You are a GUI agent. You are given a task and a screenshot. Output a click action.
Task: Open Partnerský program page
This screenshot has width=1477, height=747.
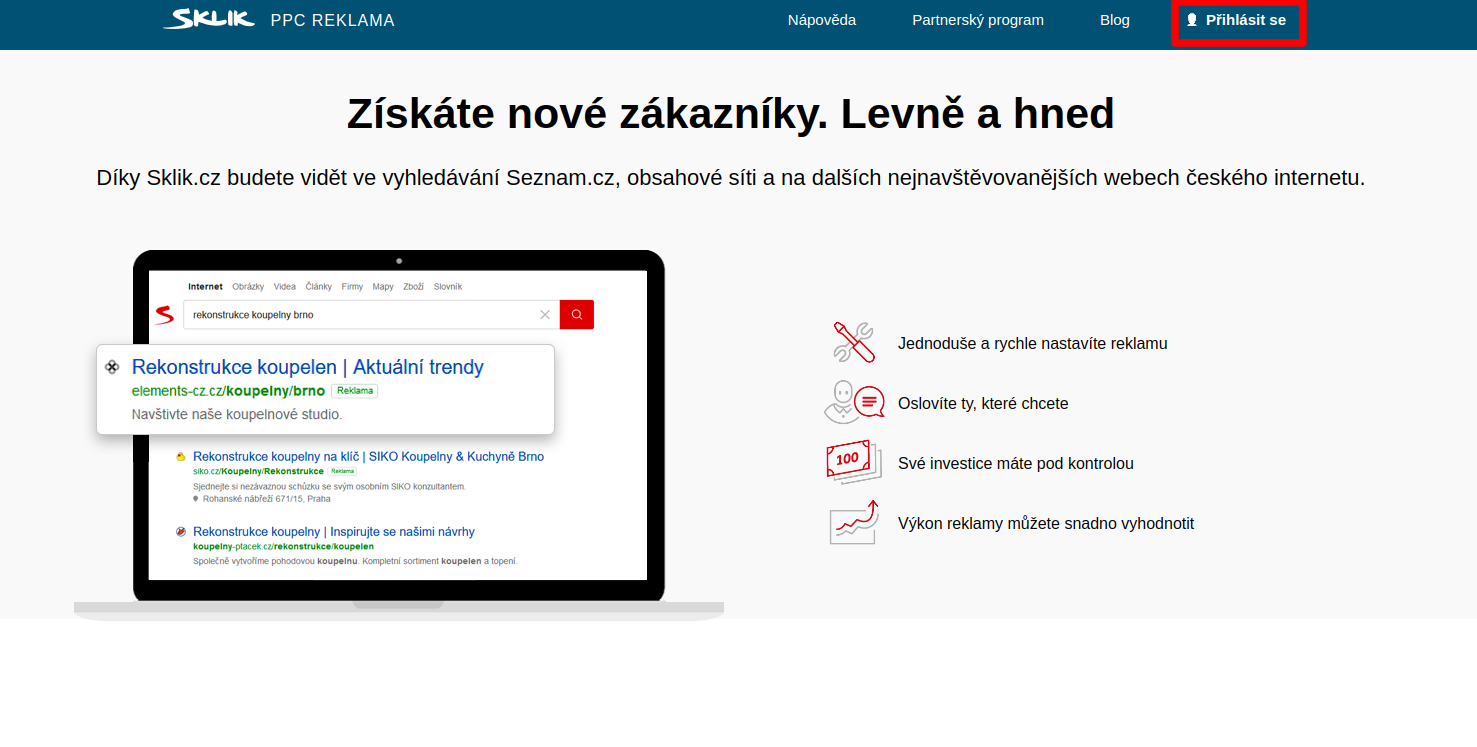pos(978,20)
